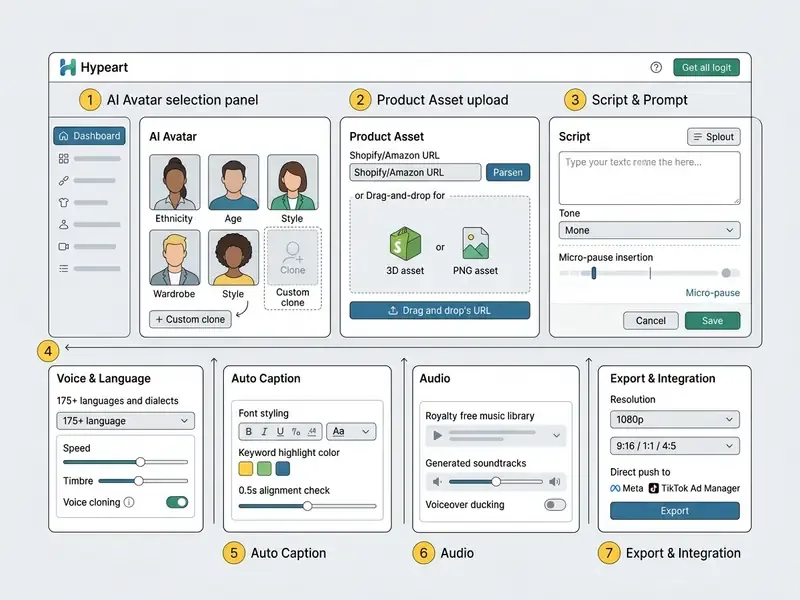Save the script

tap(712, 320)
